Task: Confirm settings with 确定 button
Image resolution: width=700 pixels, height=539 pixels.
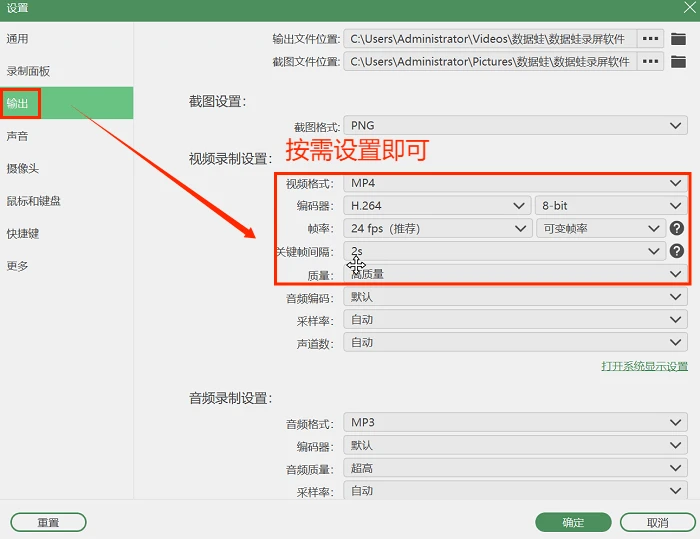Action: [x=573, y=522]
